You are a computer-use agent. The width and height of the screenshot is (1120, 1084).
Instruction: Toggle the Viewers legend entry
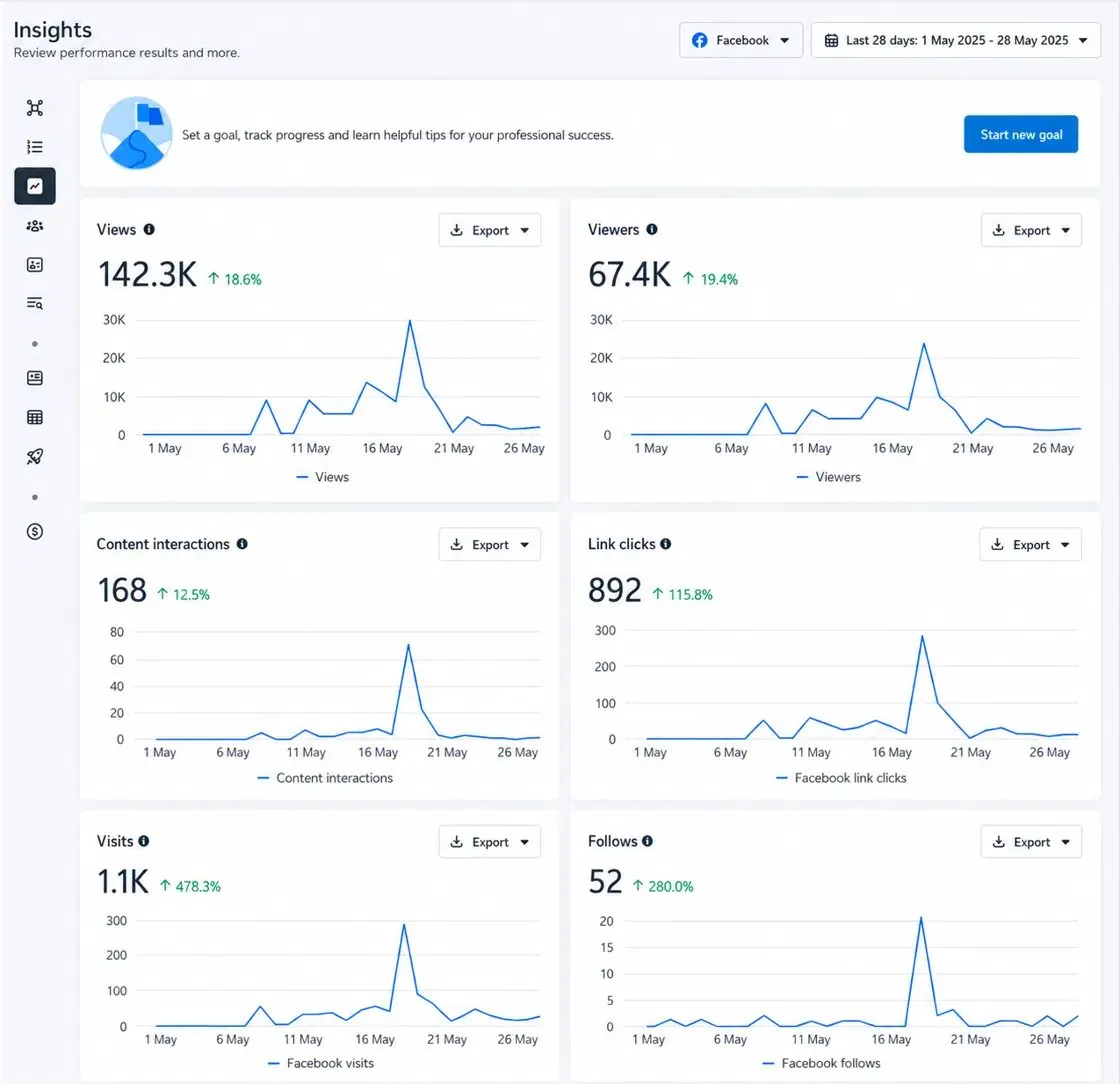(x=828, y=477)
